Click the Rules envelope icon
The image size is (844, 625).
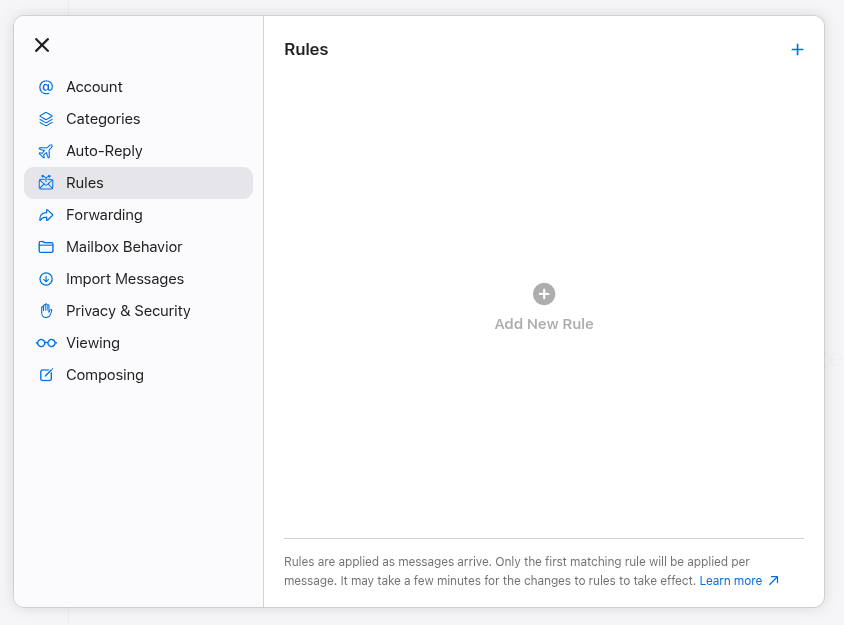tap(46, 183)
